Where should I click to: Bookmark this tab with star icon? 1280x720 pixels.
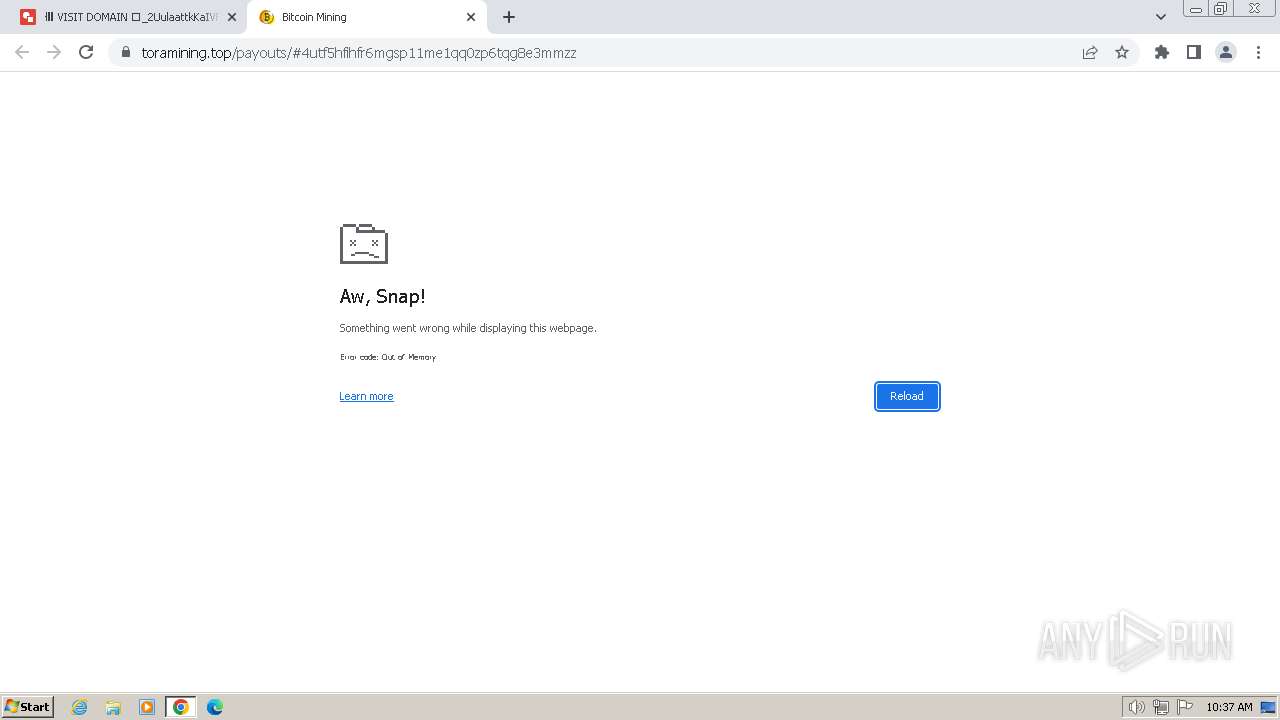1122,52
